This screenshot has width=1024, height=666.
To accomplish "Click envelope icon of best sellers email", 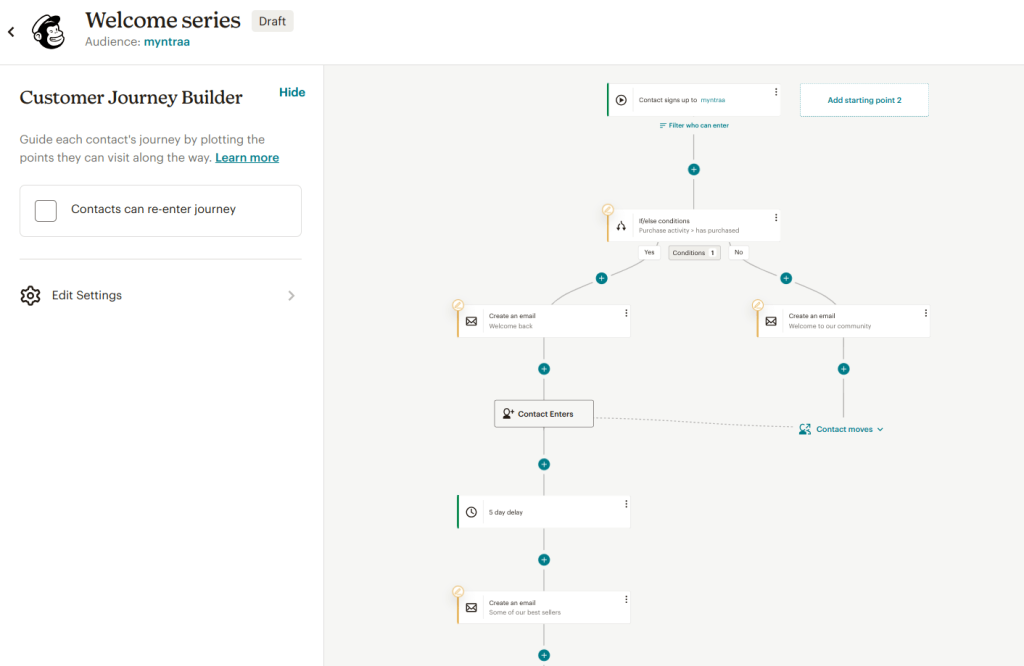I will pyautogui.click(x=472, y=608).
